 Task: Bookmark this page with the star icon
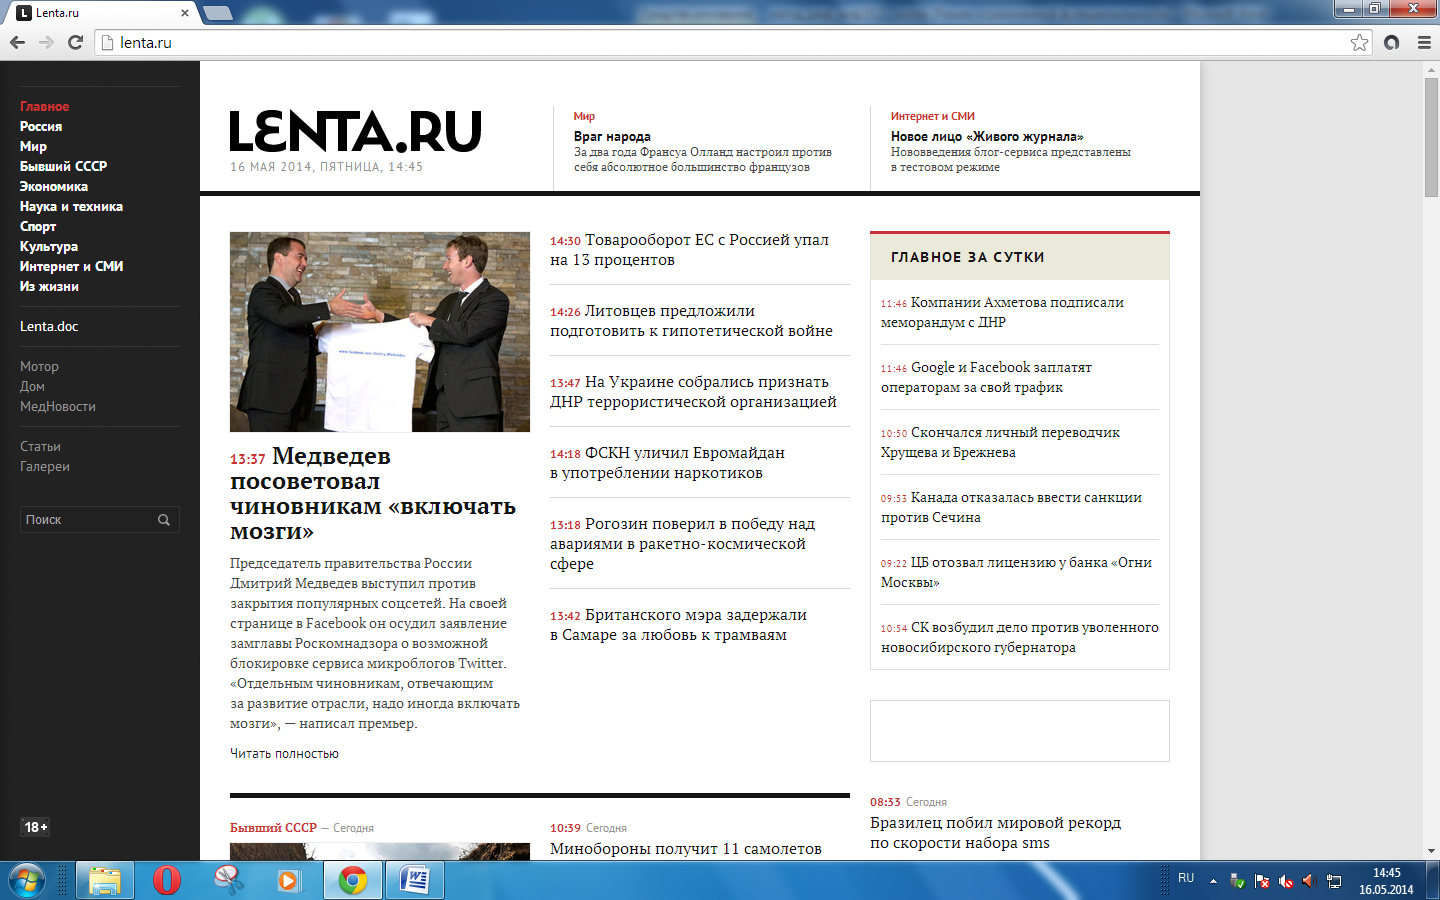point(1359,42)
